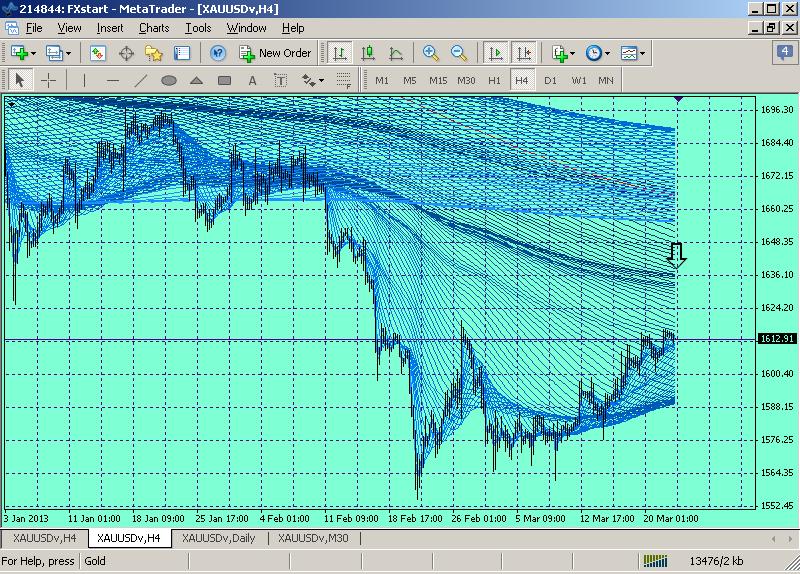
Task: Select the trendline drawing tool
Action: (x=141, y=80)
